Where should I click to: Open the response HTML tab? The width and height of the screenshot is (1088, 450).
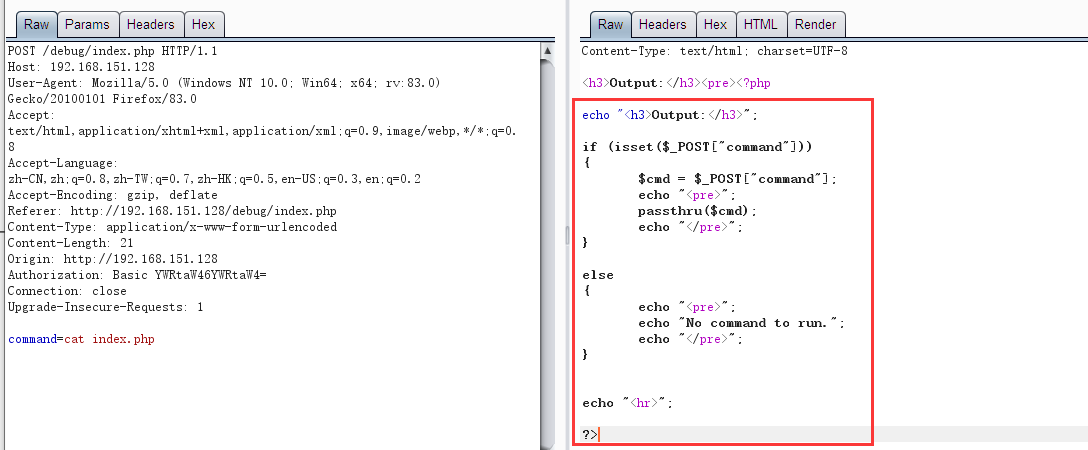click(761, 24)
